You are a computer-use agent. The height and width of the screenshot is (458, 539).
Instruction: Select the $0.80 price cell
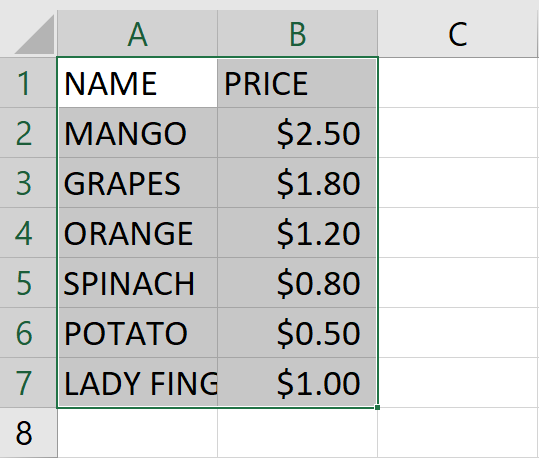click(298, 283)
